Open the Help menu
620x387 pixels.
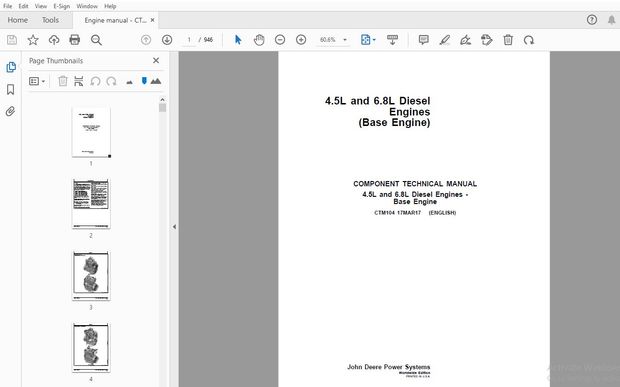pyautogui.click(x=110, y=6)
